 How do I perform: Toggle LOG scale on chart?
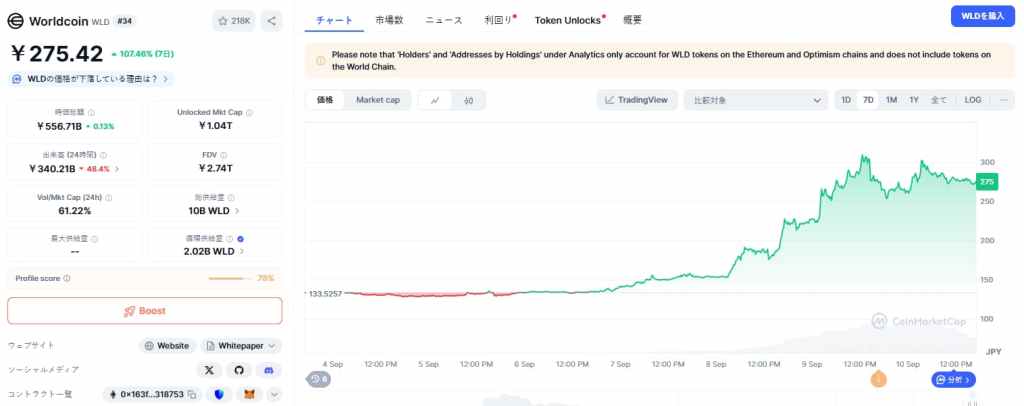(x=972, y=100)
